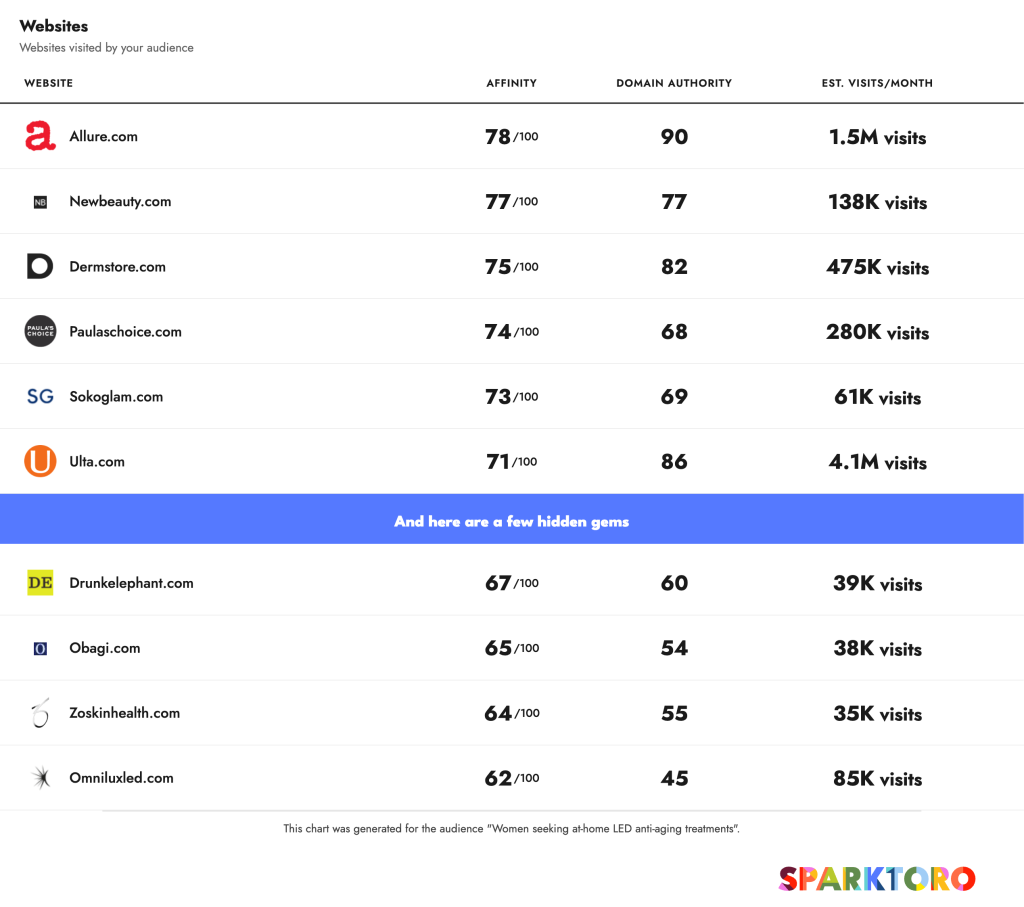Viewport: 1024px width, 907px height.
Task: Sort by Est. Visits/Month column header
Action: pyautogui.click(x=877, y=83)
